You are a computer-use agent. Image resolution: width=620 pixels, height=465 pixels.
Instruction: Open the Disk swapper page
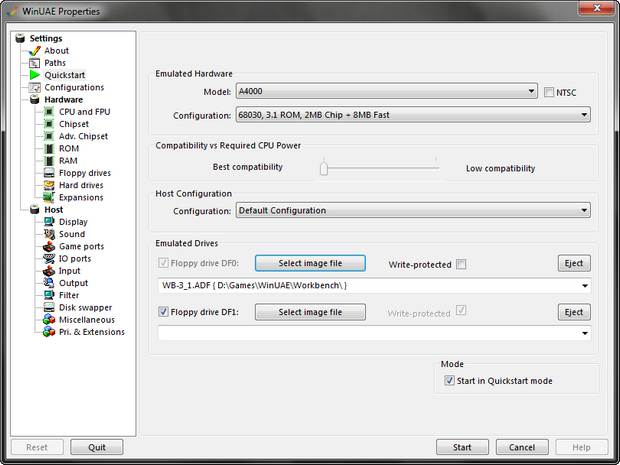pos(85,308)
